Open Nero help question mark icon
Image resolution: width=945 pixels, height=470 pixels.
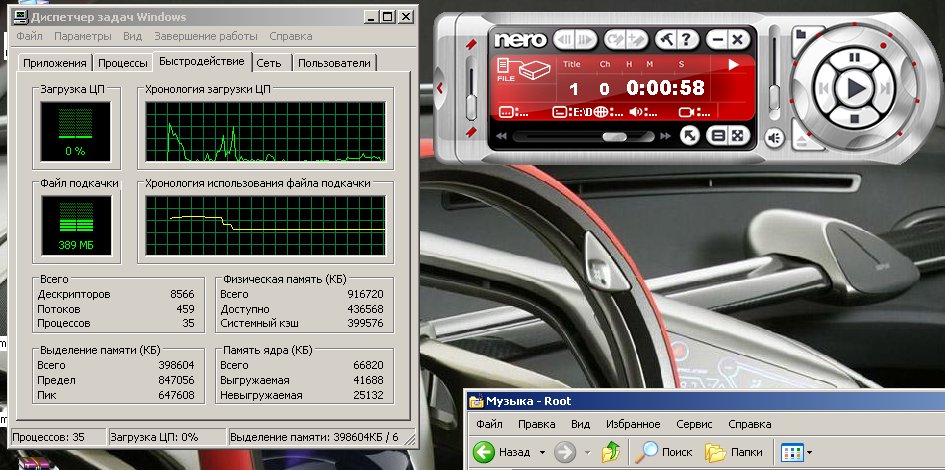coord(686,39)
